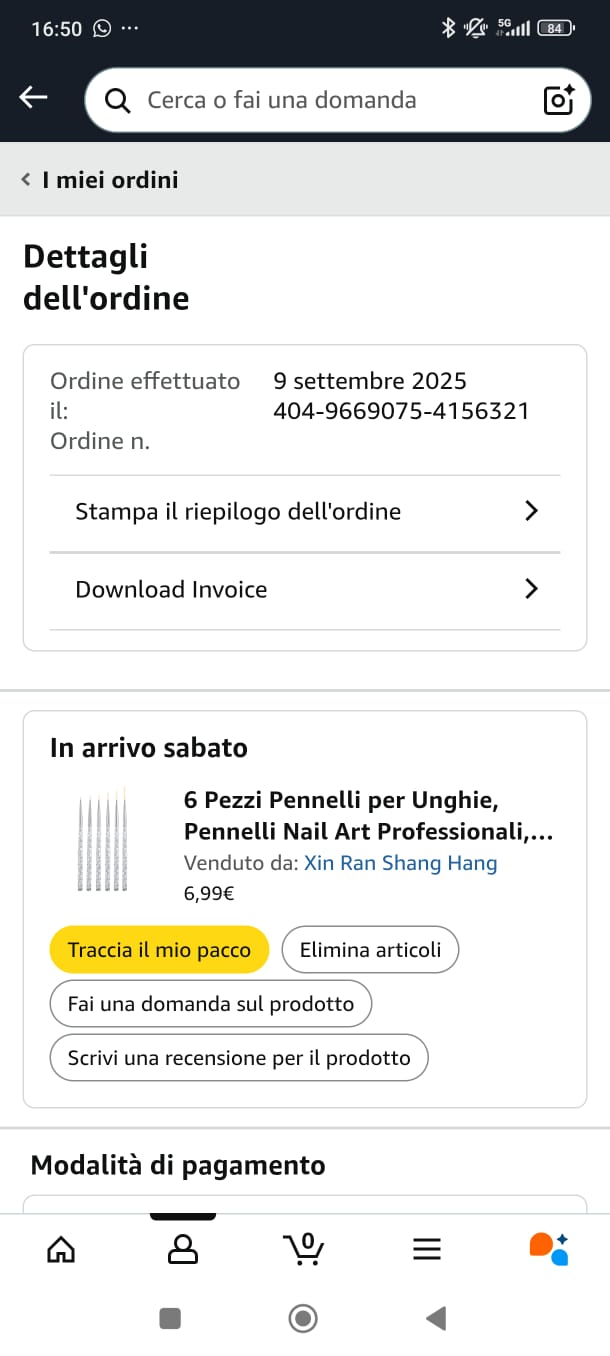Tap Fai una domanda sul prodotto
Screen dimensions: 610x1356
(x=210, y=1003)
